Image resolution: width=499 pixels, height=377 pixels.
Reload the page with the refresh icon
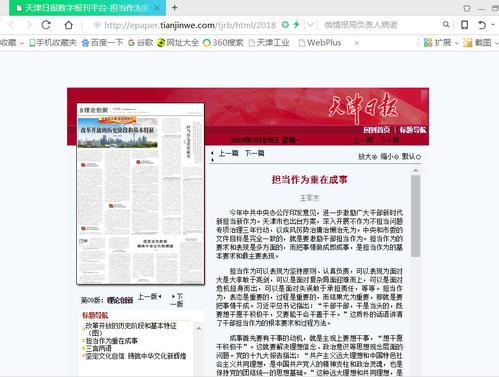46,25
